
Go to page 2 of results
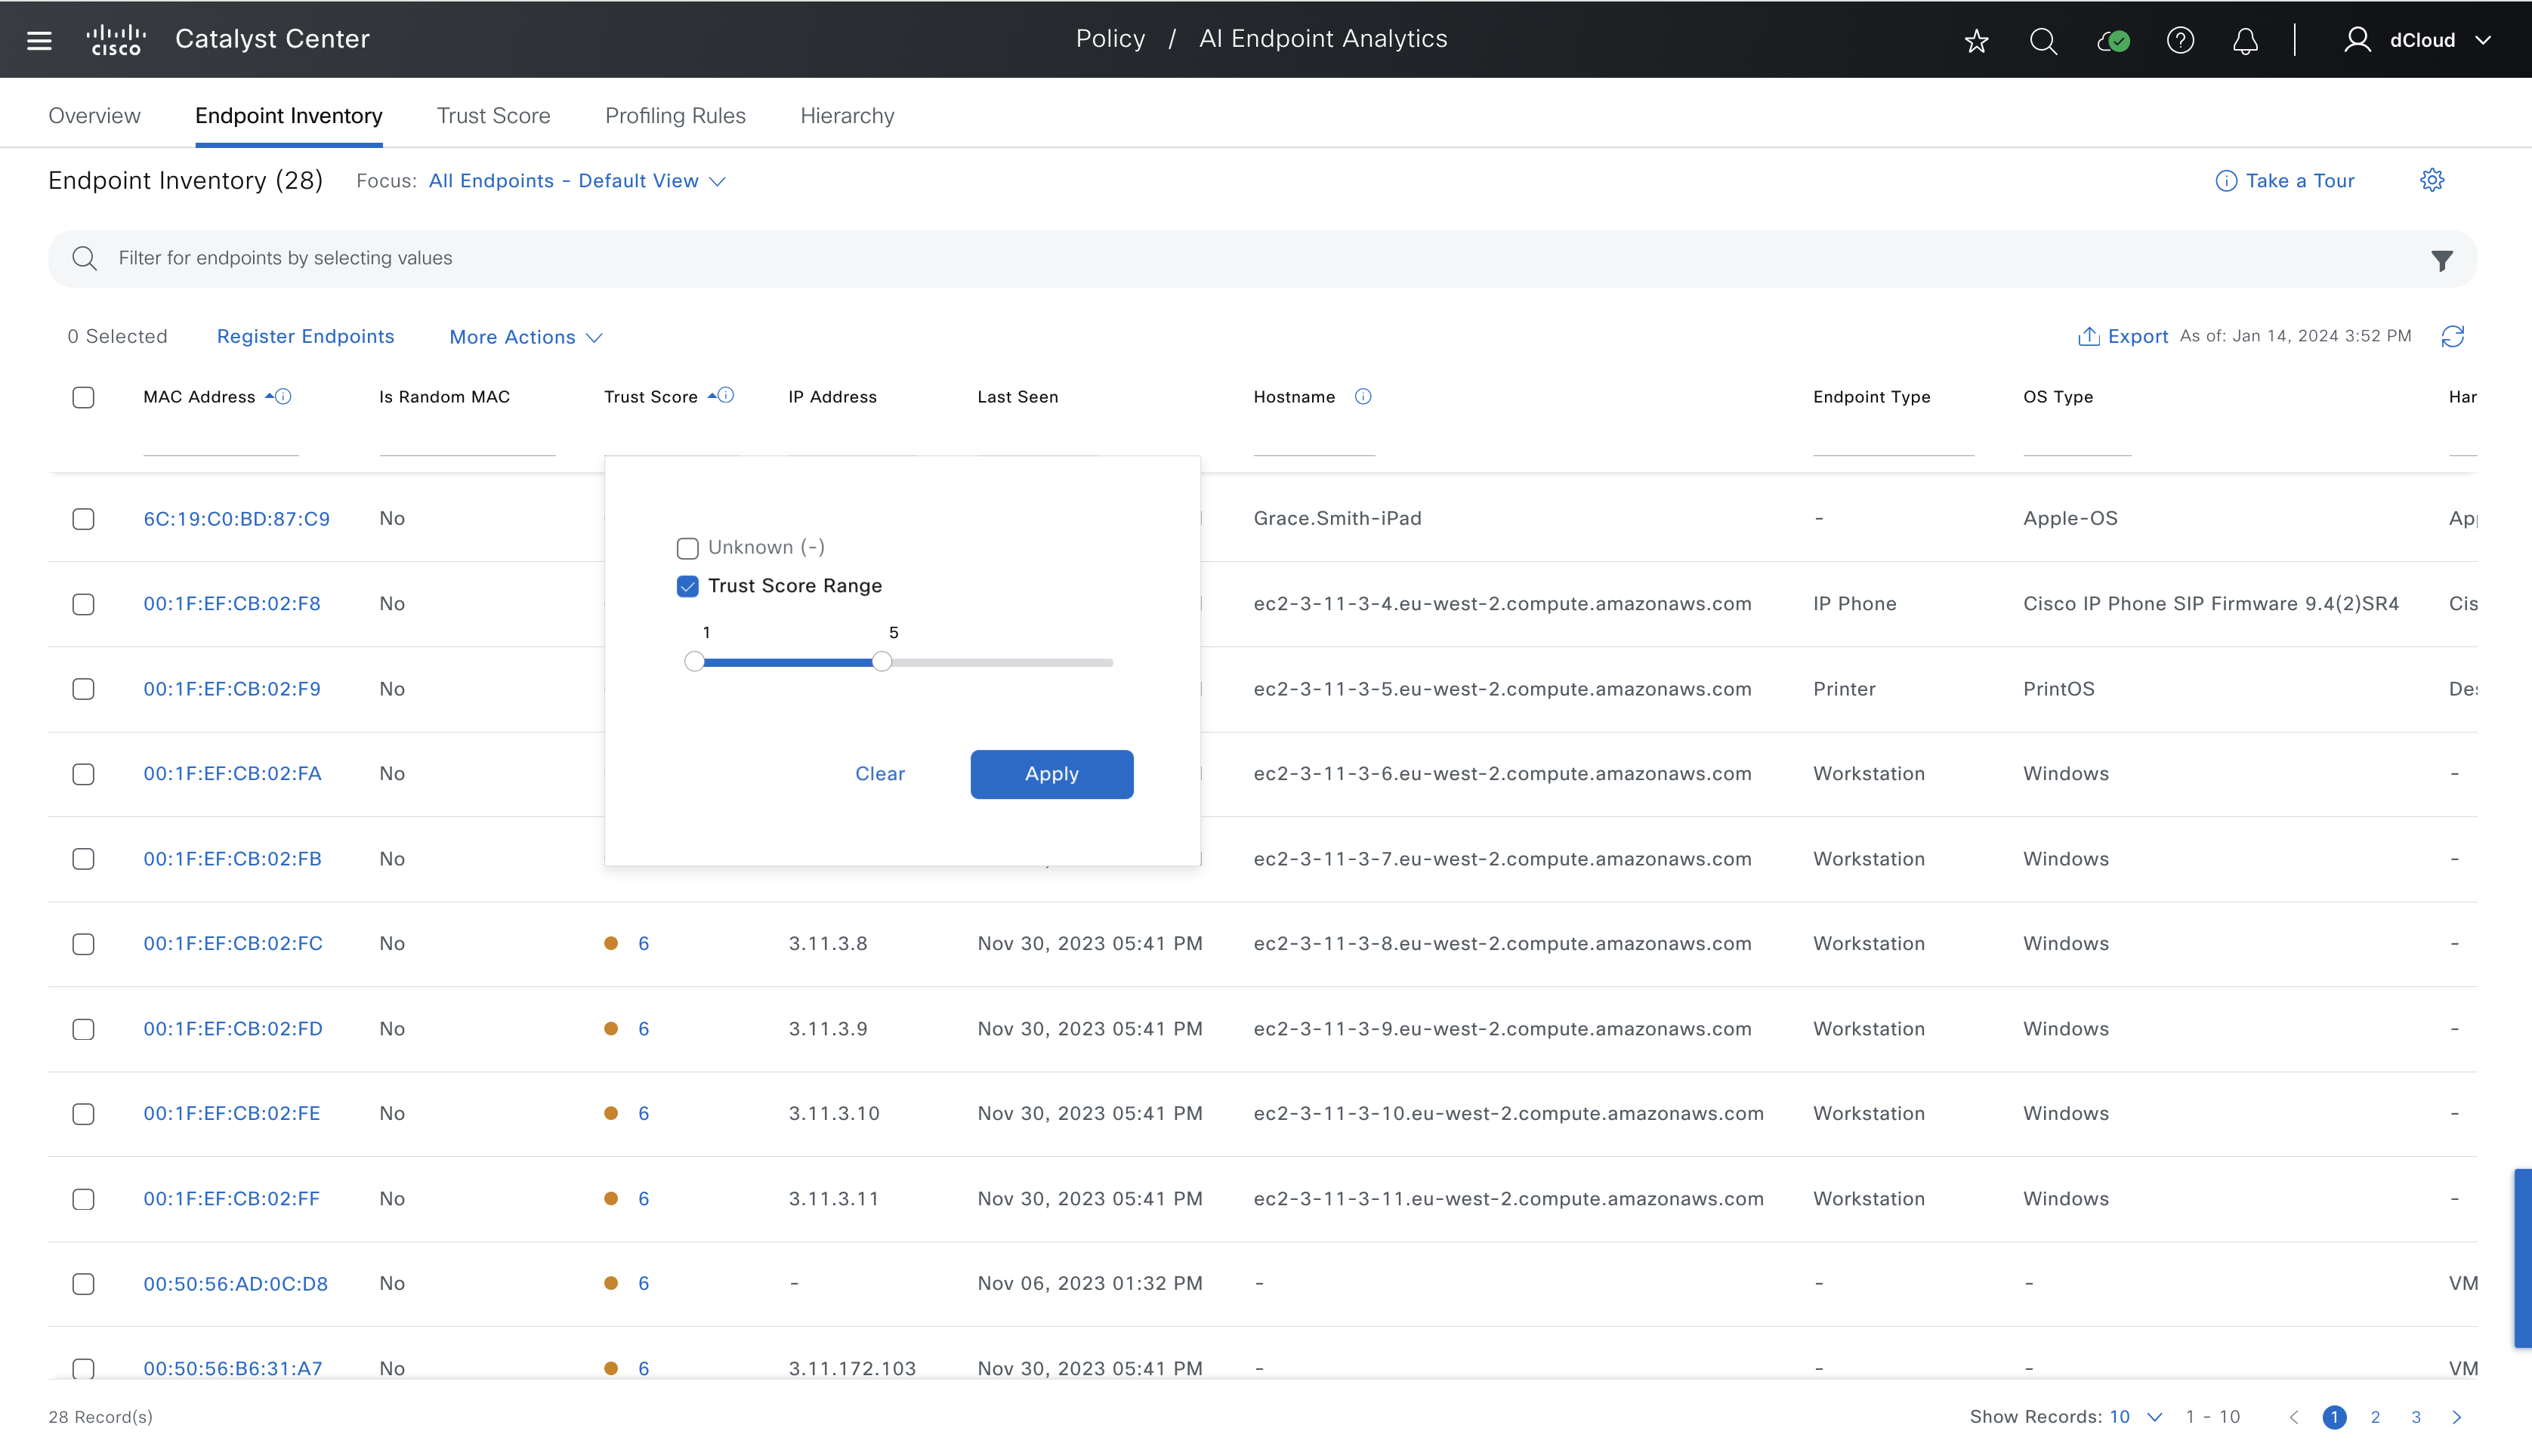[2375, 1417]
